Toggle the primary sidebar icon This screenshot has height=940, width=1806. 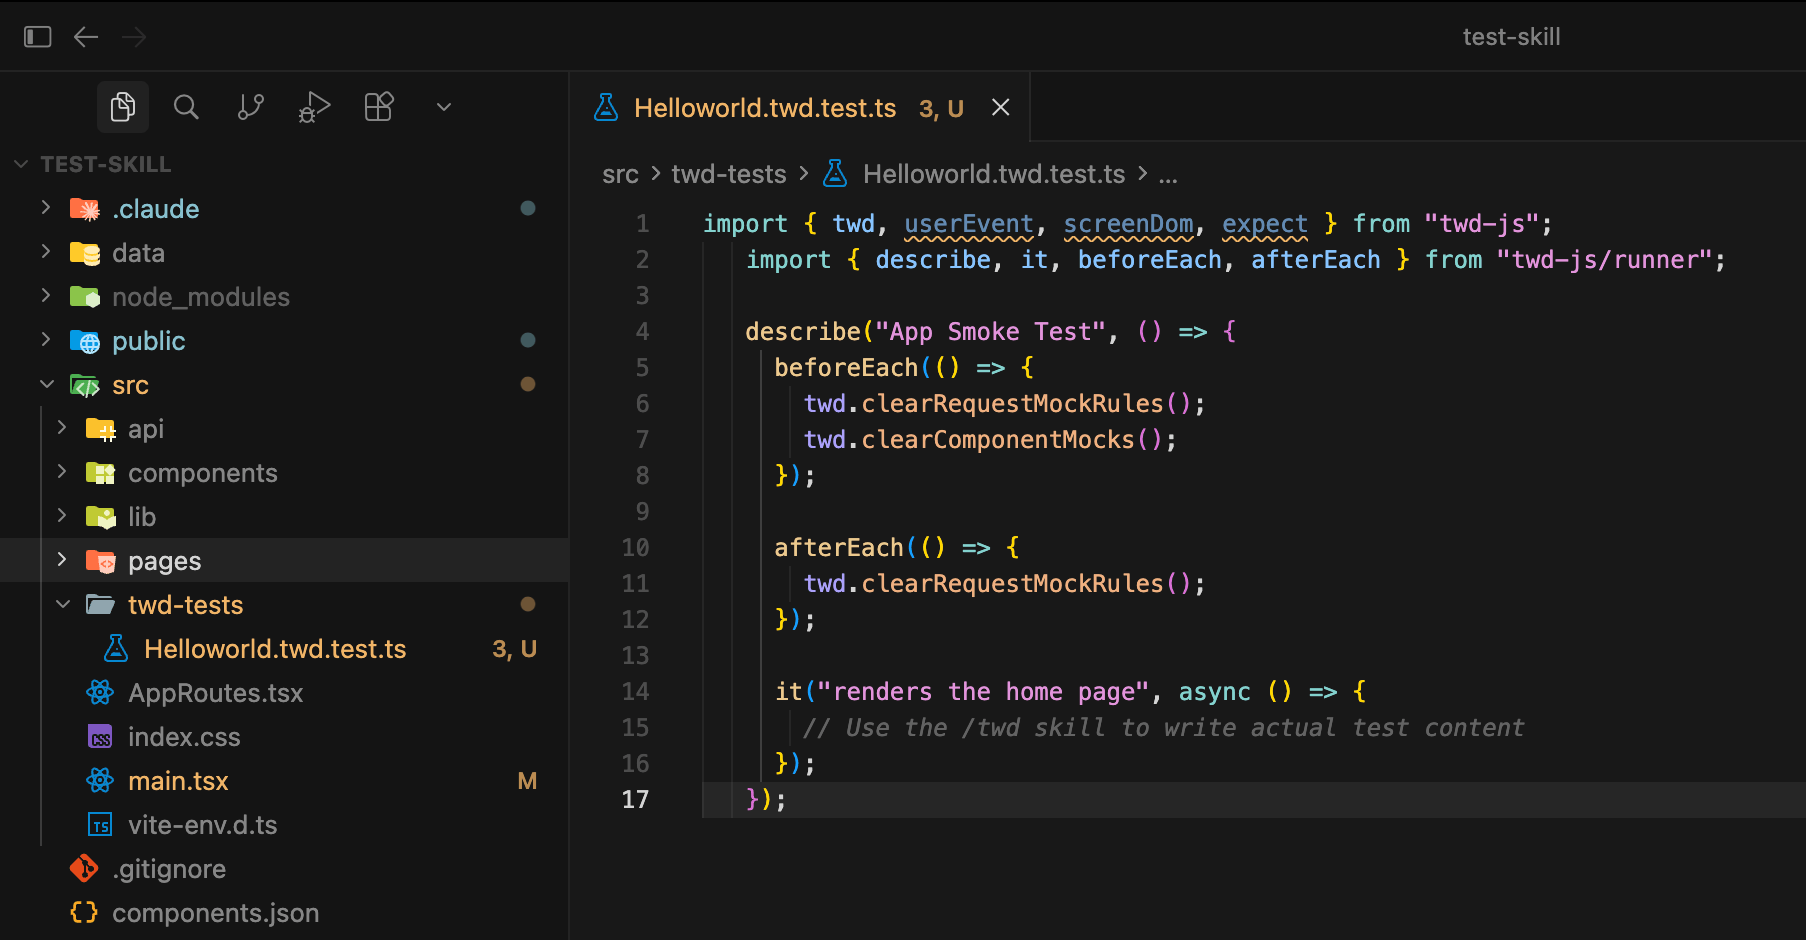pyautogui.click(x=37, y=36)
